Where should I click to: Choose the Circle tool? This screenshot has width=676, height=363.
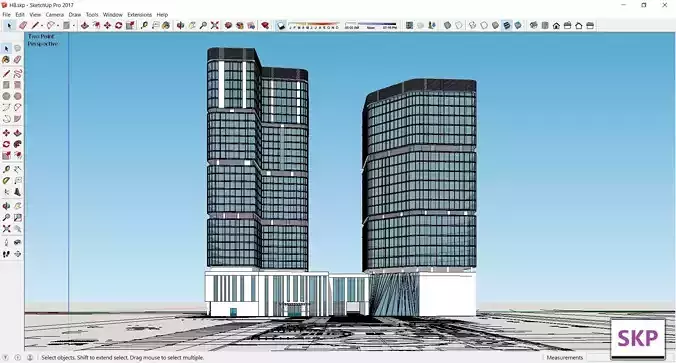click(x=6, y=96)
